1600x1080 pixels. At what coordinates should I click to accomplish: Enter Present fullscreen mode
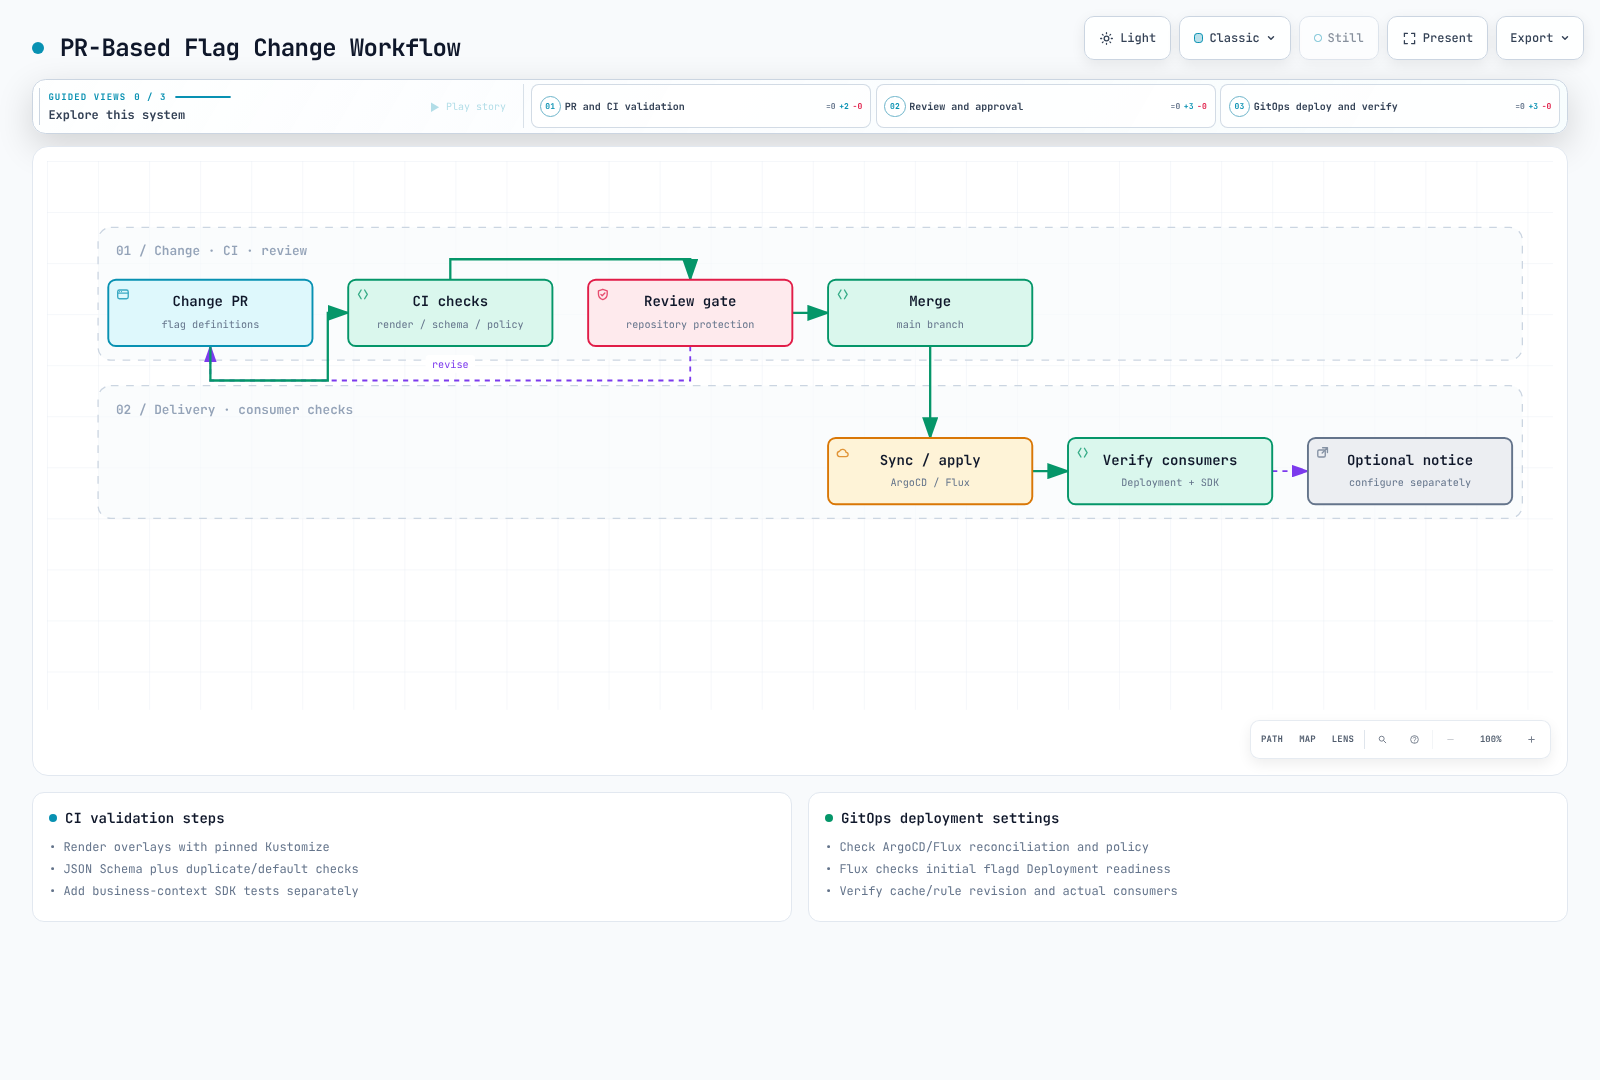(x=1437, y=38)
